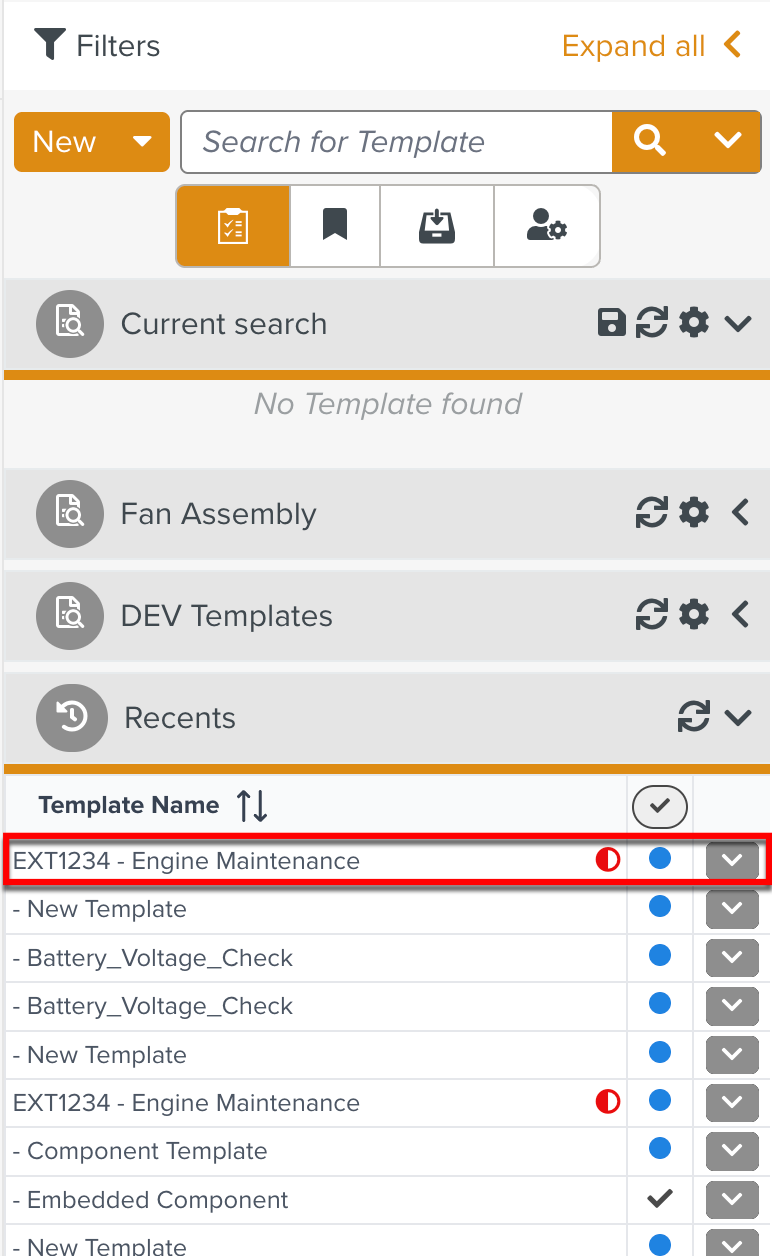
Task: Click the Expand all link
Action: [x=632, y=45]
